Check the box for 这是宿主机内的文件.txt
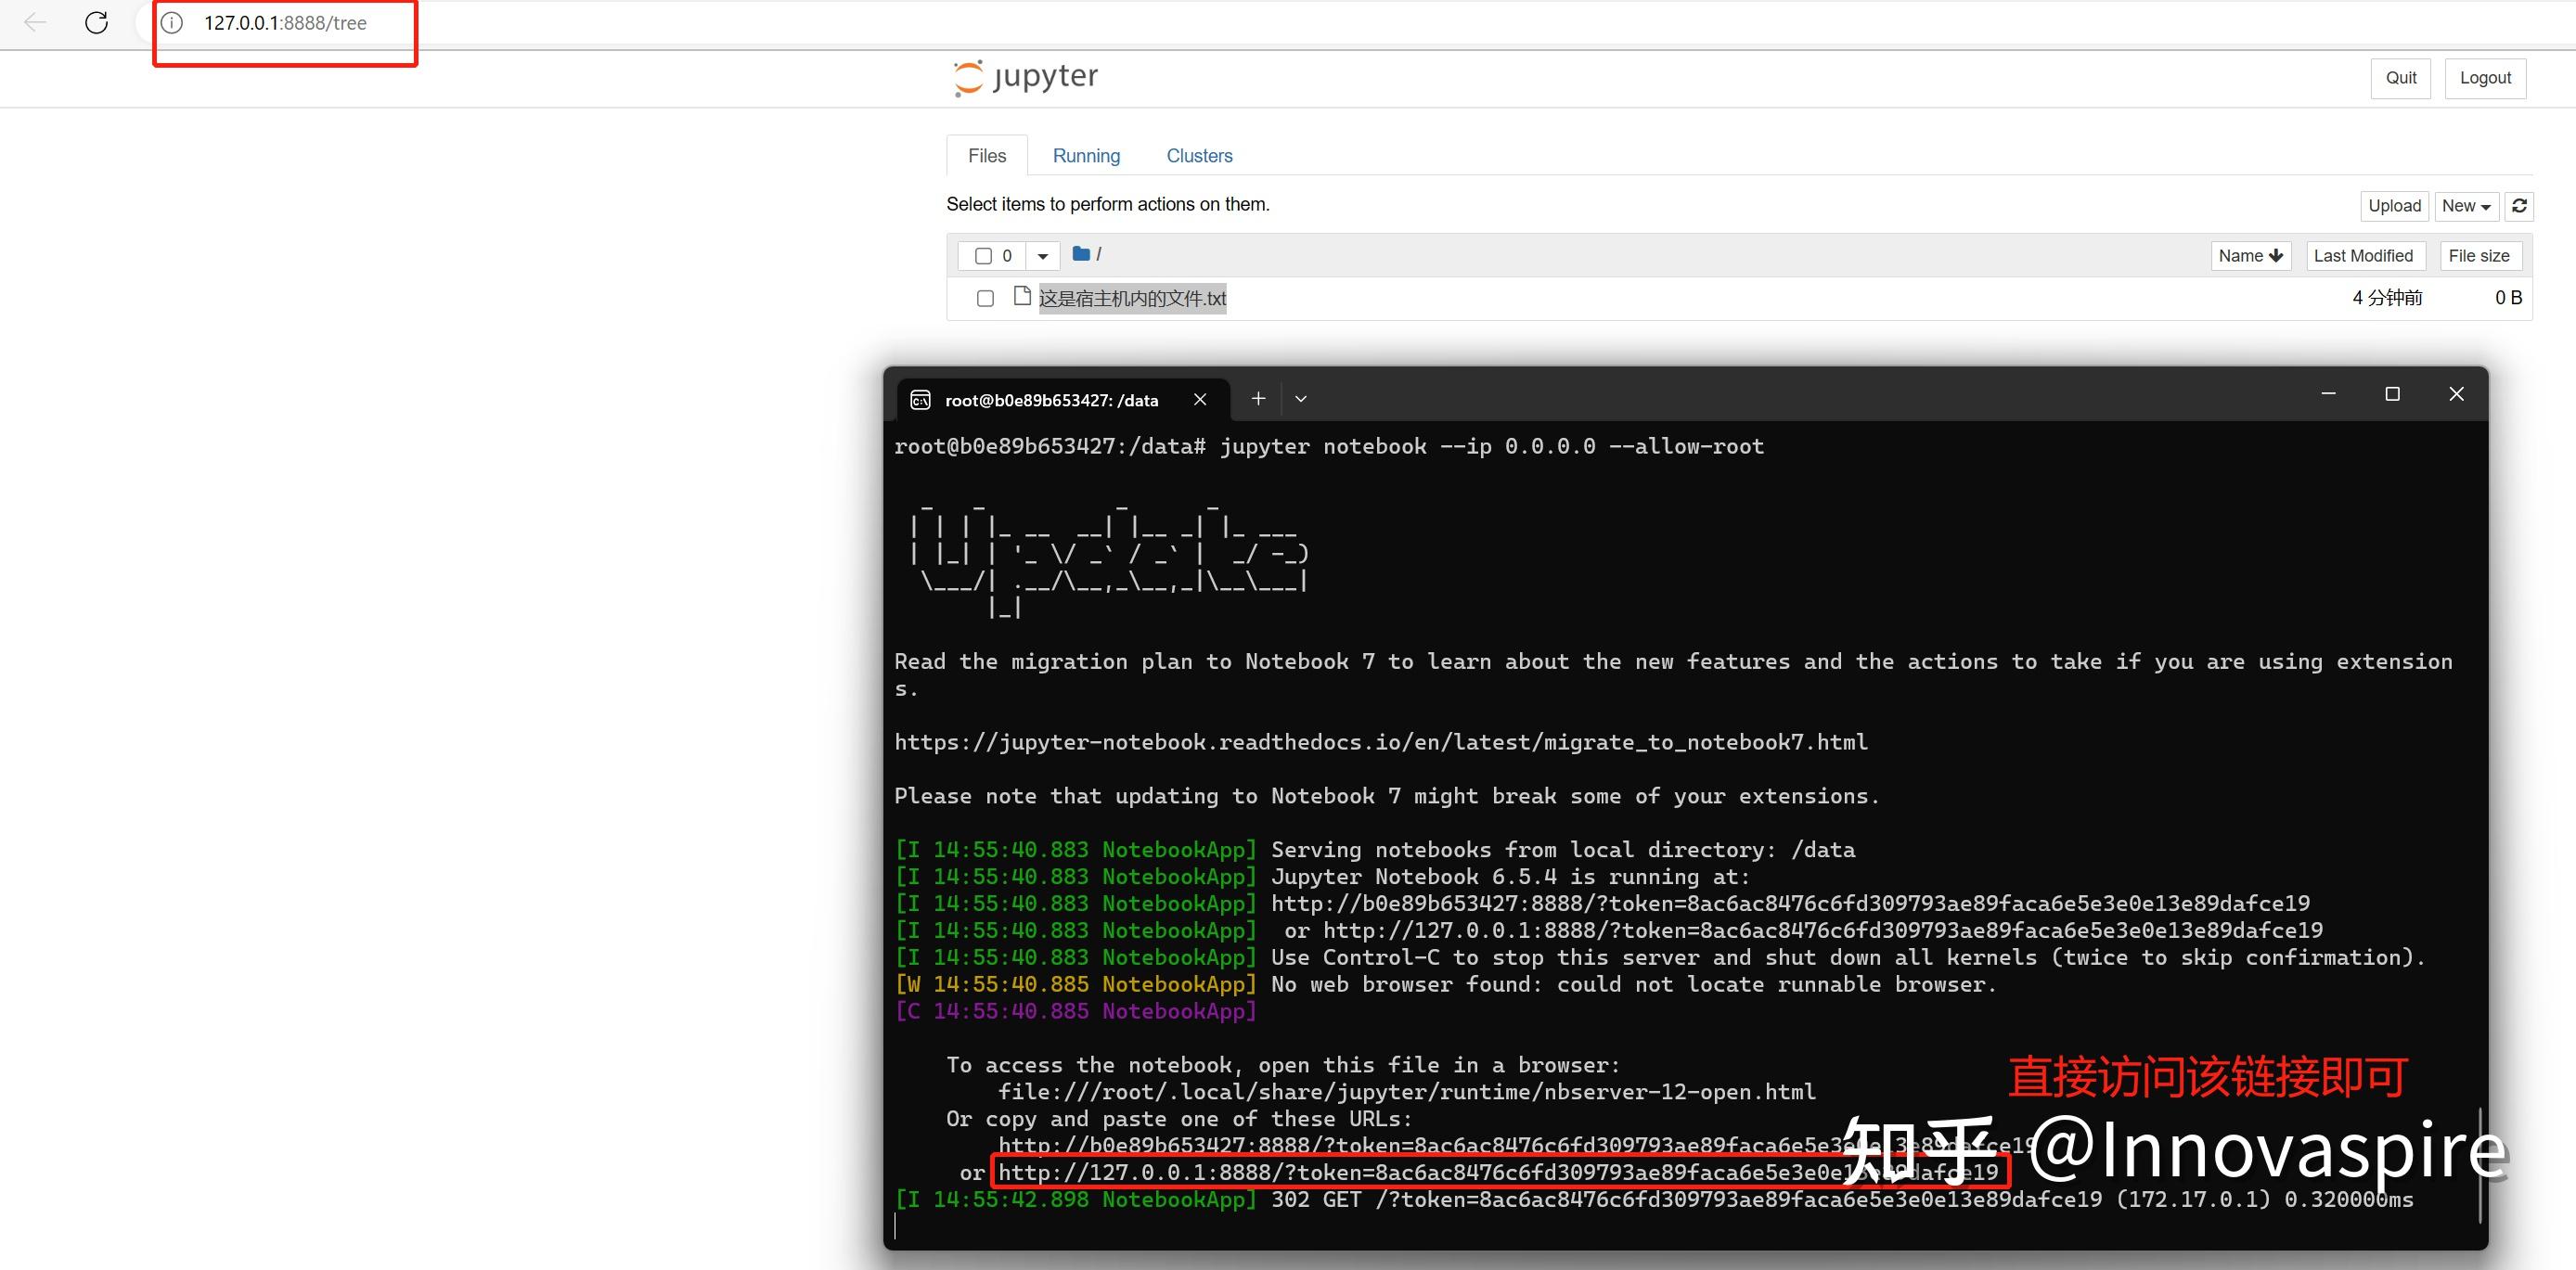2576x1270 pixels. pyautogui.click(x=985, y=298)
